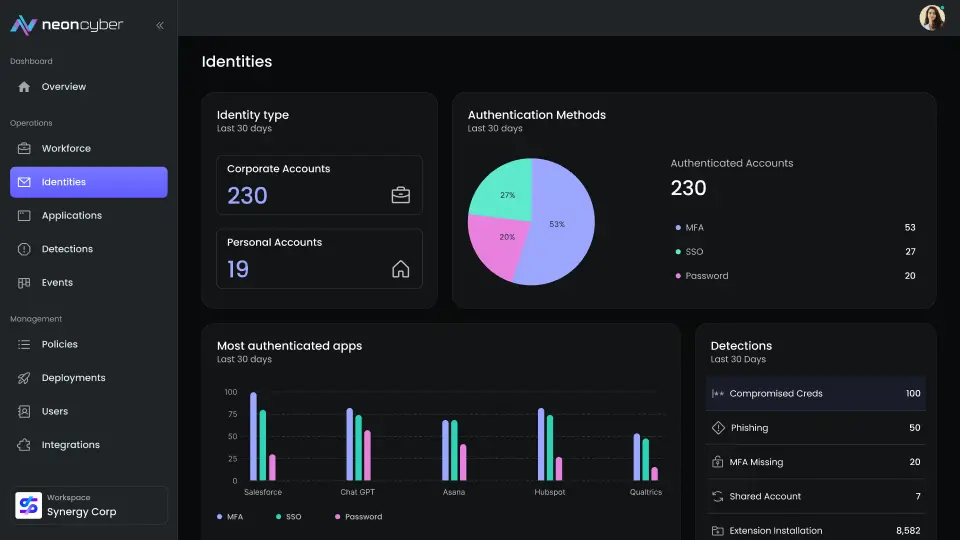960x540 pixels.
Task: Open the user profile avatar menu
Action: pos(931,18)
